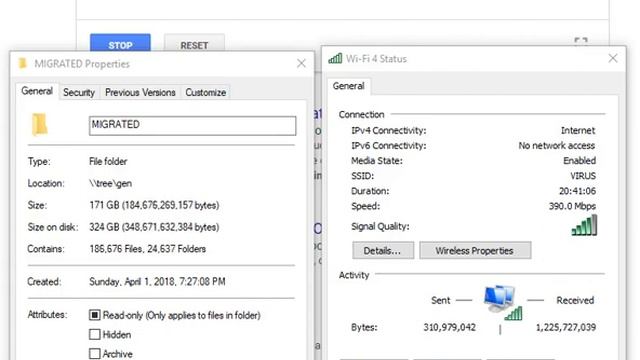Click the created date Sunday, April 1, 2018
640x360 pixels.
pos(157,282)
